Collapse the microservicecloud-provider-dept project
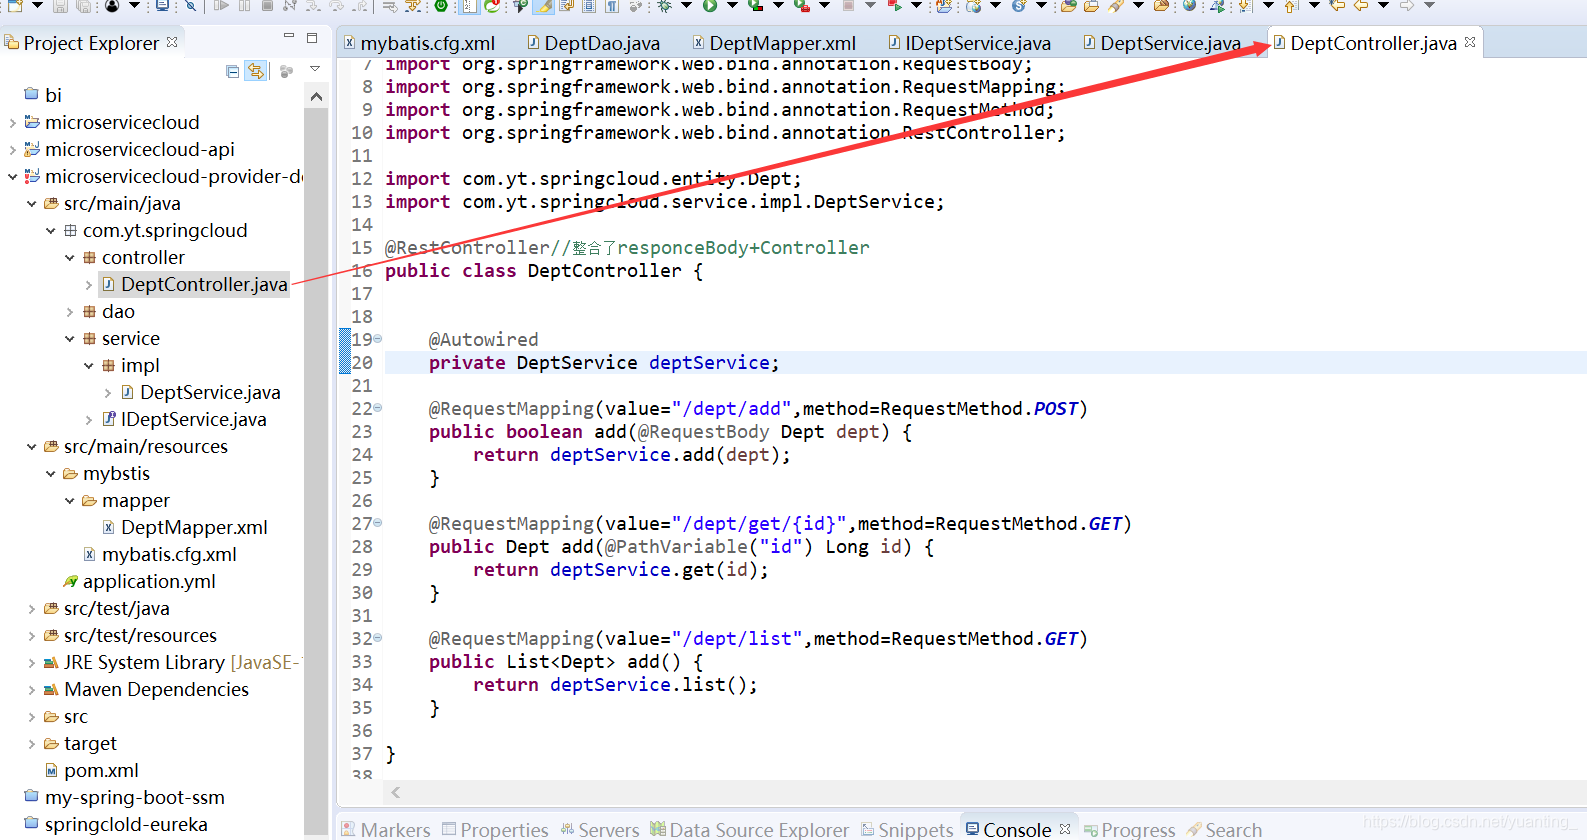Viewport: 1587px width, 840px height. [x=12, y=177]
